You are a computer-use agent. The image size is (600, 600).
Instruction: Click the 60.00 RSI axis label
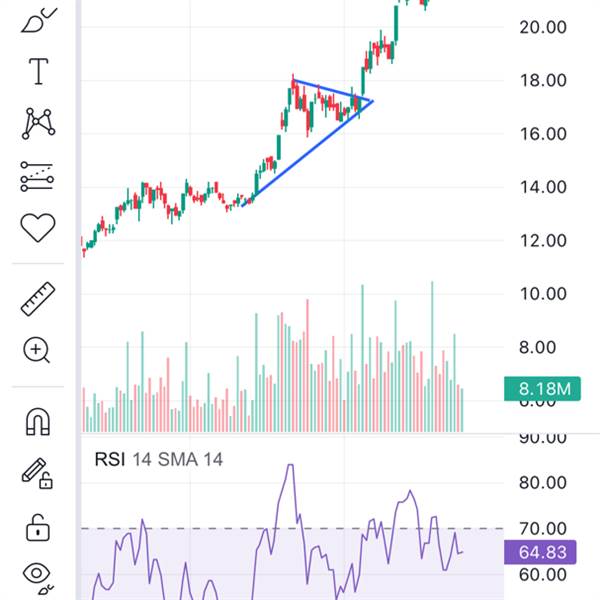[543, 575]
